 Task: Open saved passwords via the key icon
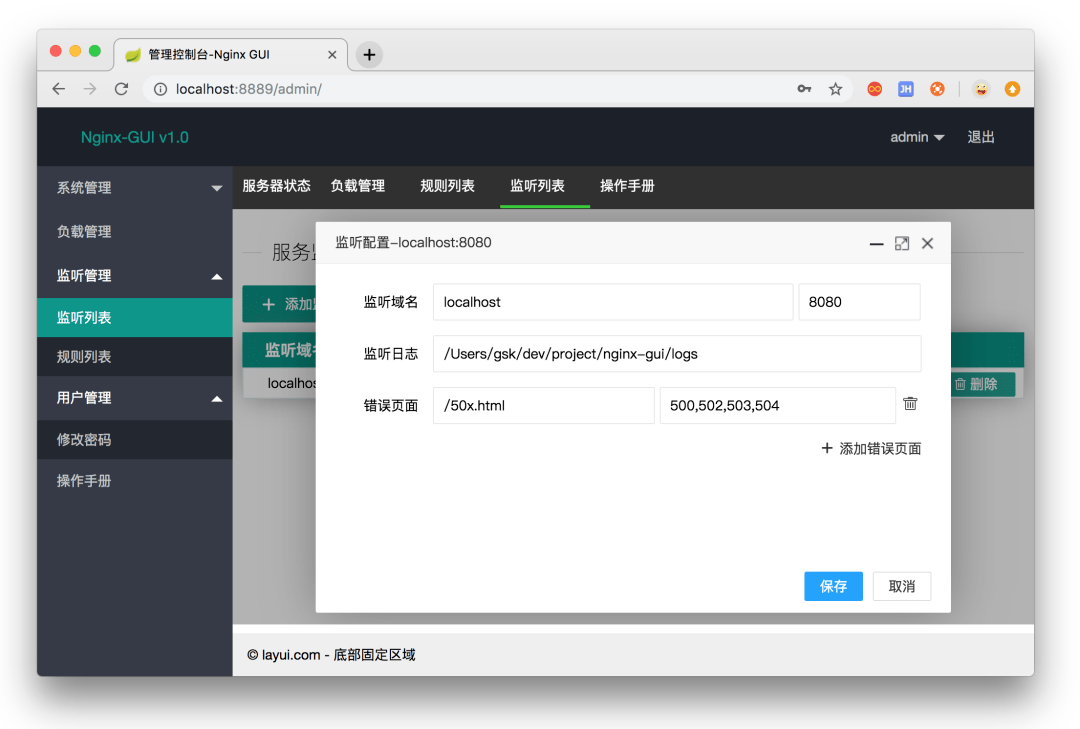(x=804, y=88)
